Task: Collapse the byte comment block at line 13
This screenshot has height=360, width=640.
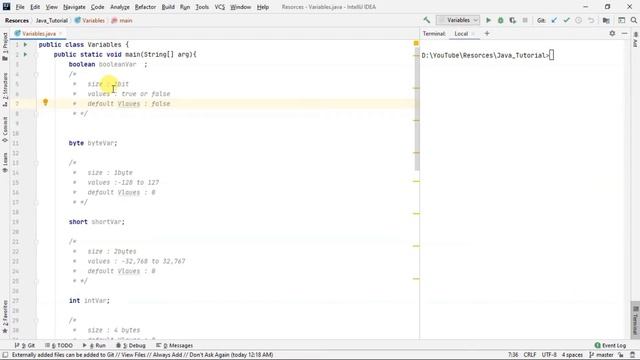Action: [36, 163]
